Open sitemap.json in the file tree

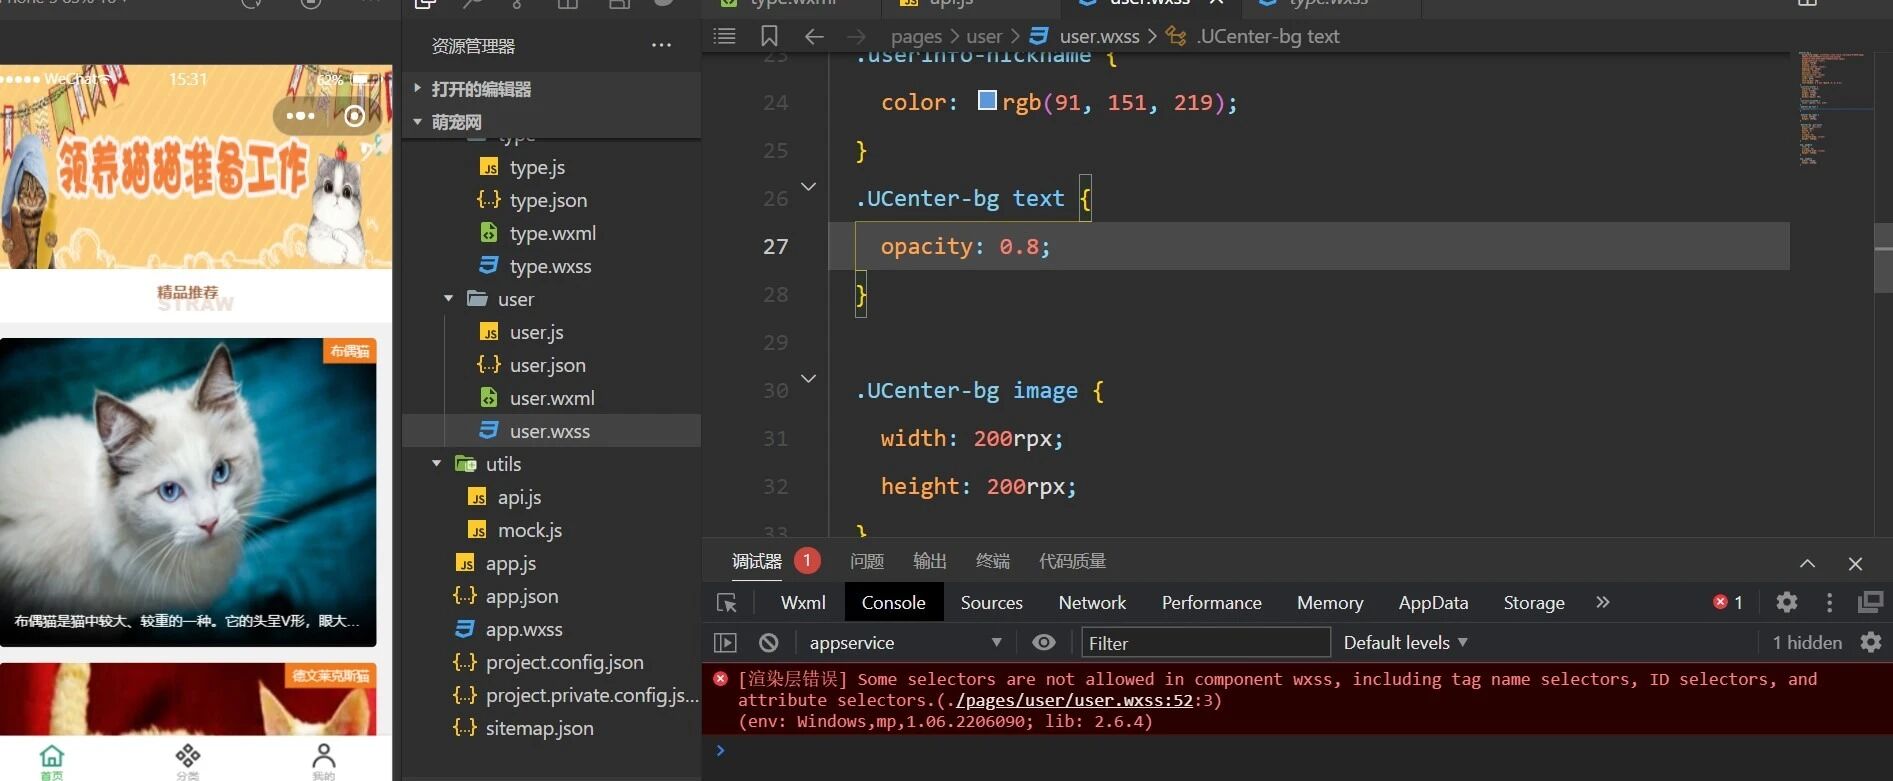pos(539,728)
